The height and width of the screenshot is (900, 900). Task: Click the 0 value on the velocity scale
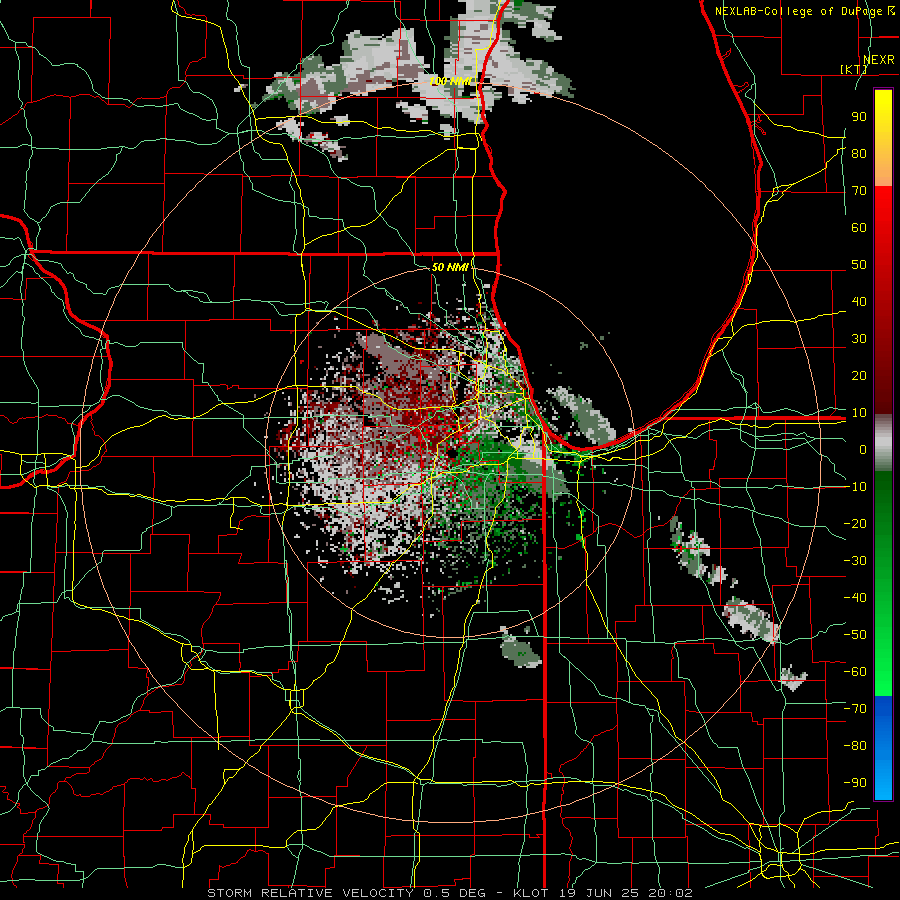[863, 449]
